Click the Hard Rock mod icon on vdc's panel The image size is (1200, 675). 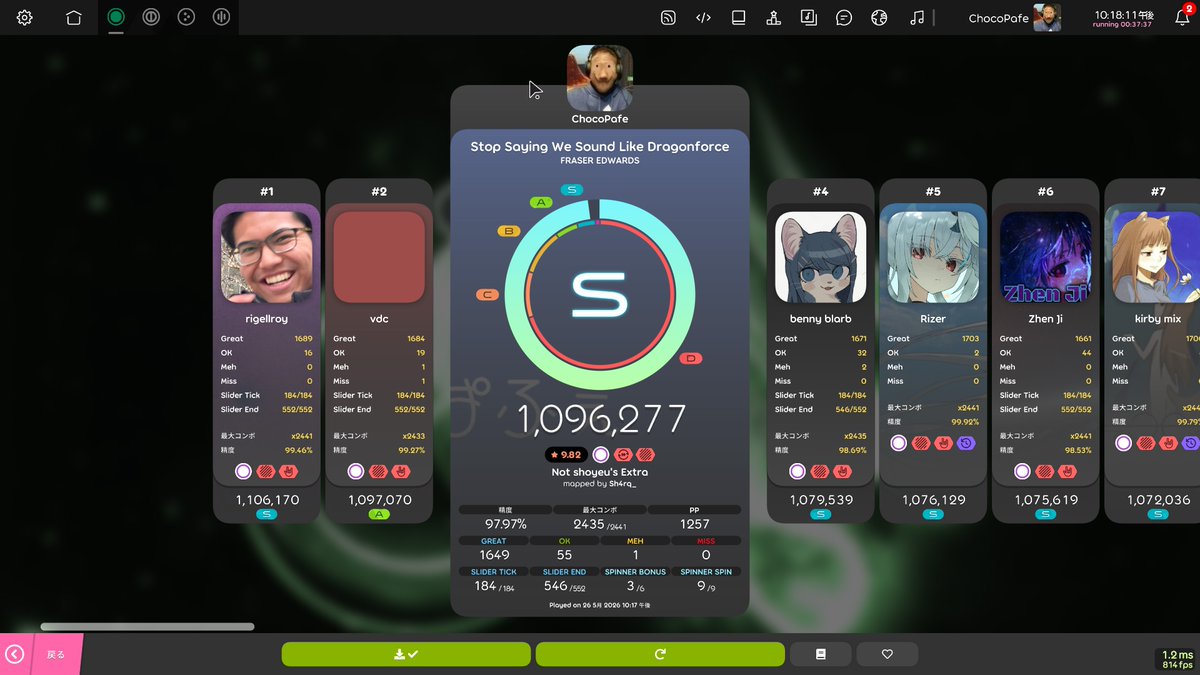tap(402, 471)
